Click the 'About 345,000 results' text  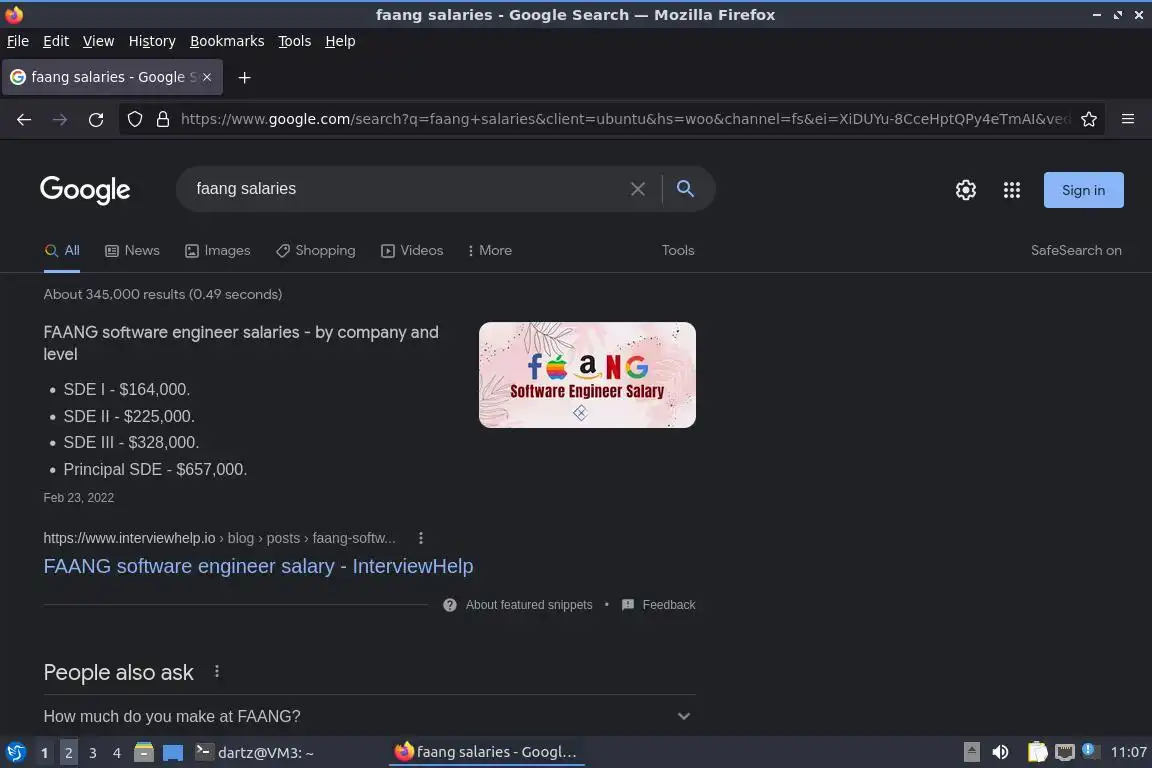tap(162, 294)
